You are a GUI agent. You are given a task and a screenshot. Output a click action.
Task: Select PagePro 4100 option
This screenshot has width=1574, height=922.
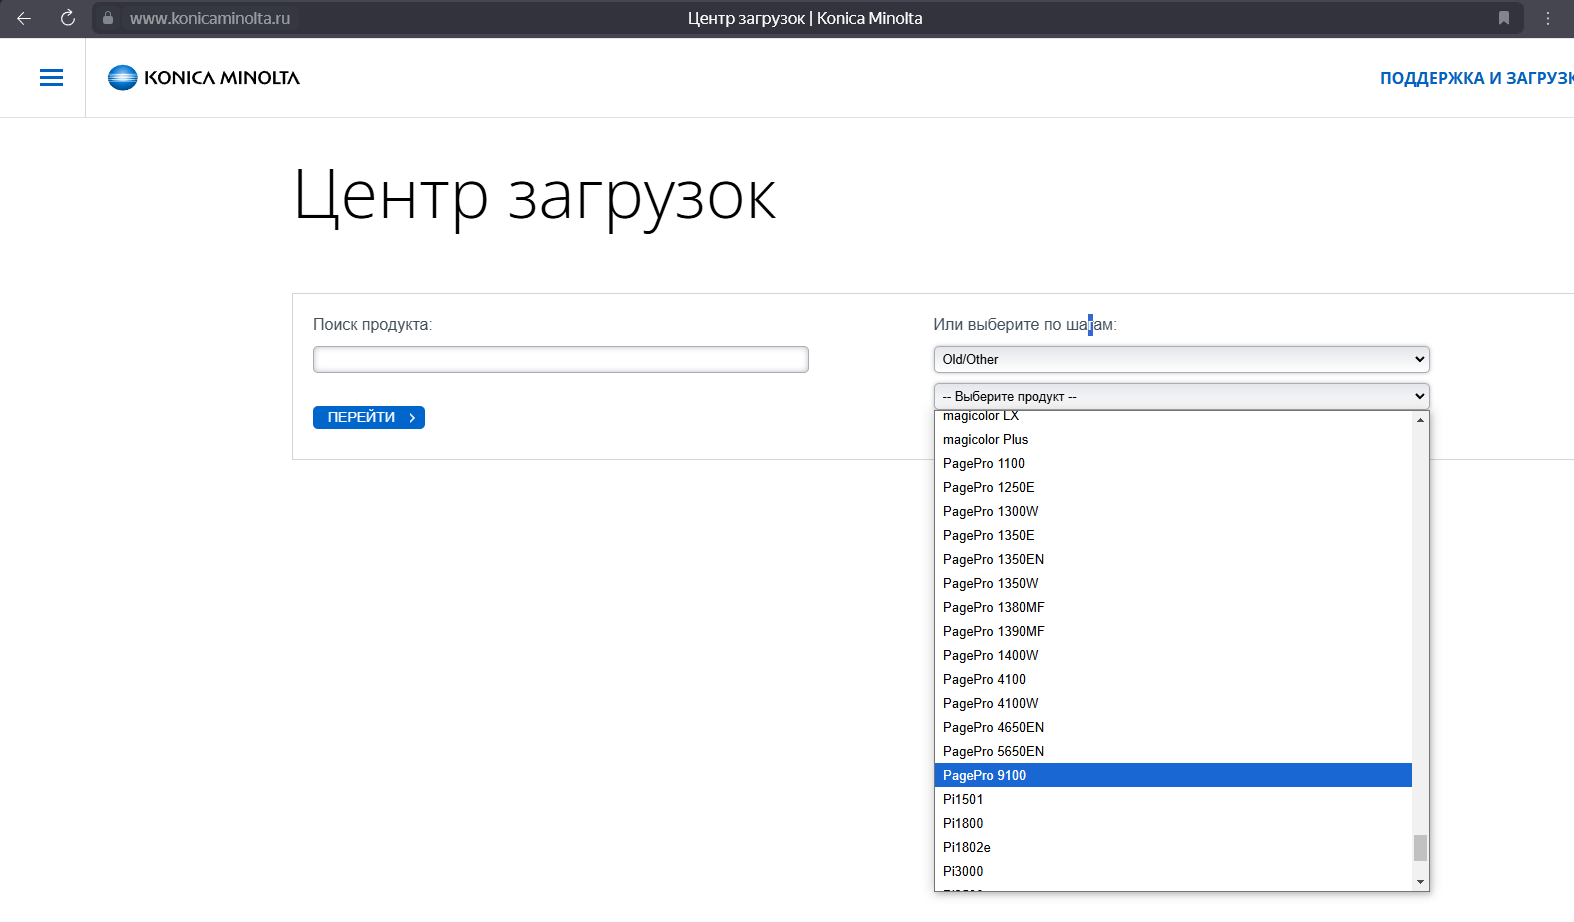[x=1173, y=679]
